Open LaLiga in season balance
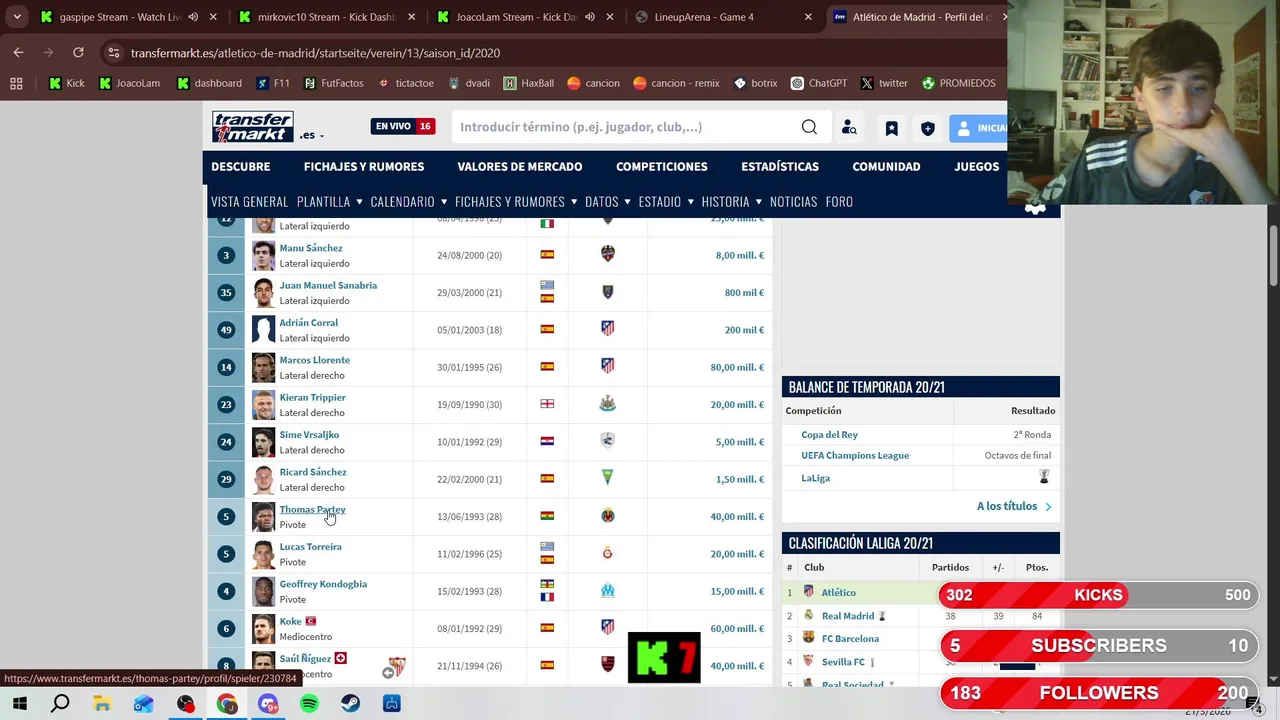The width and height of the screenshot is (1280, 720). click(x=815, y=478)
